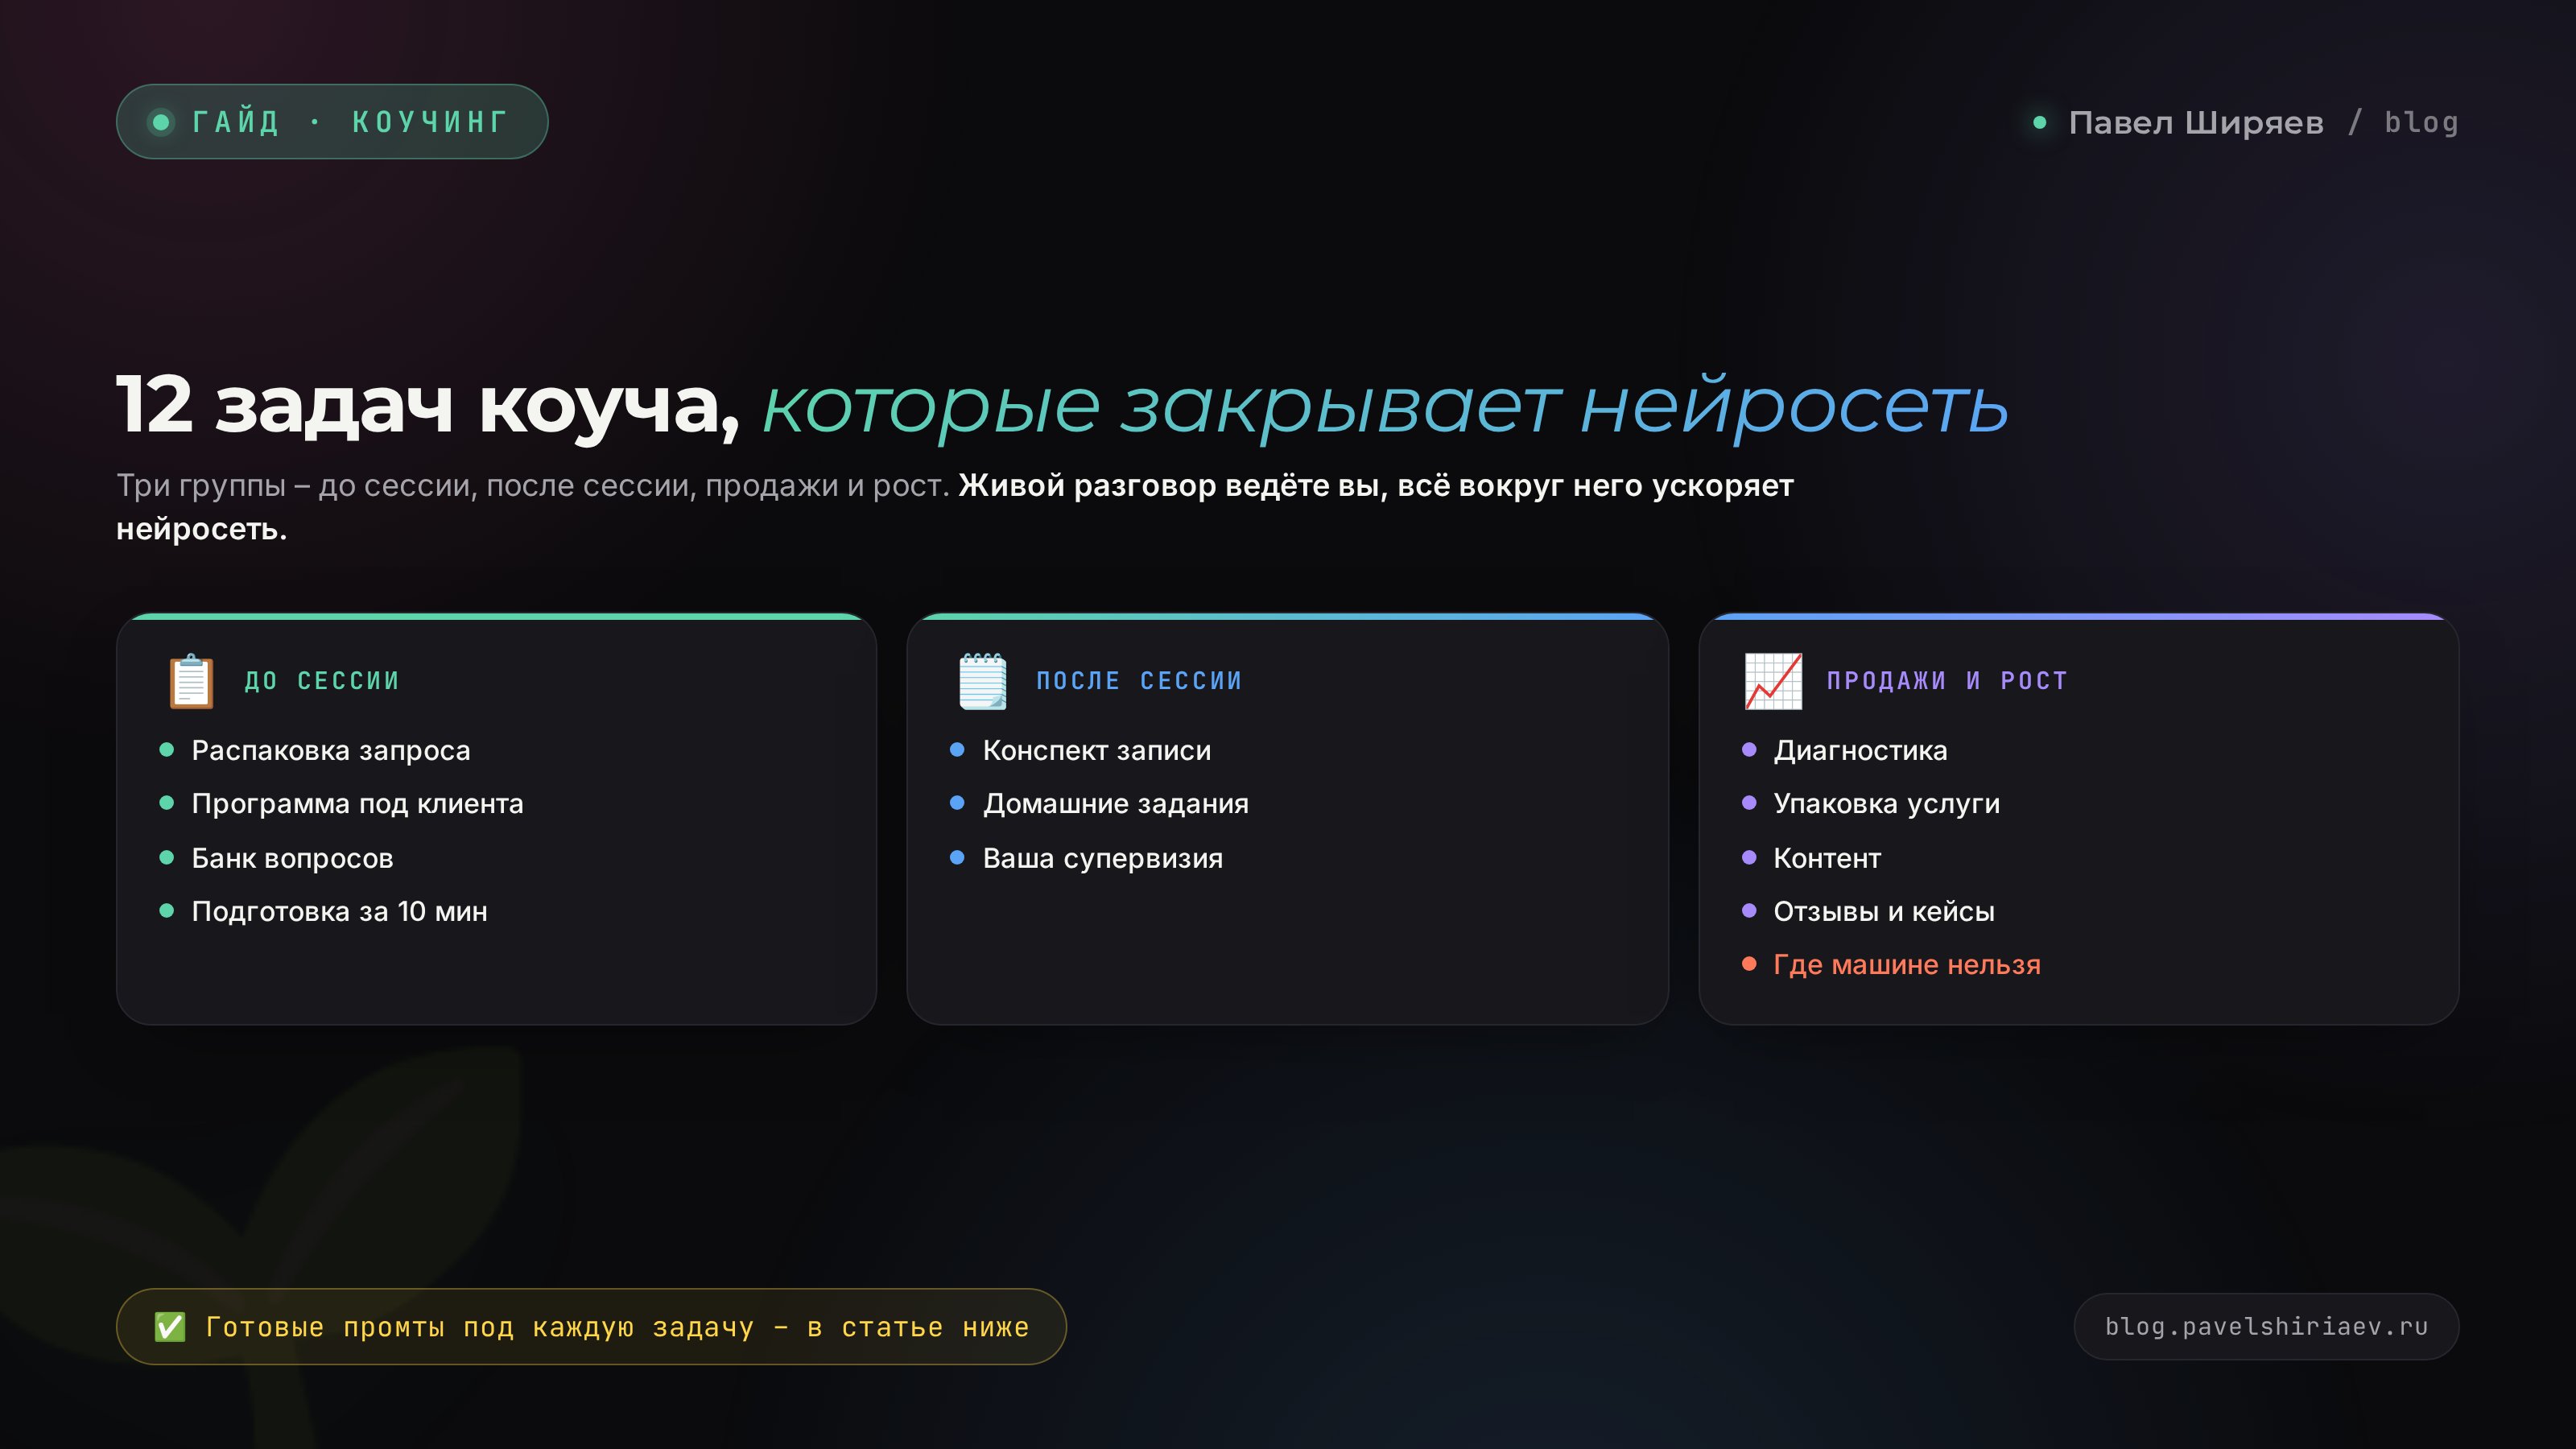Open the blog link after the slash

point(2421,122)
